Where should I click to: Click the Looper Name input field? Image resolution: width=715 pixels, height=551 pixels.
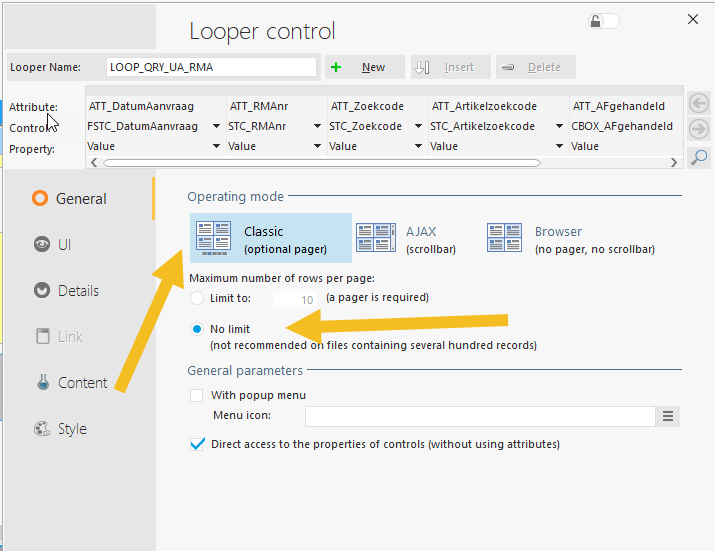pos(212,67)
